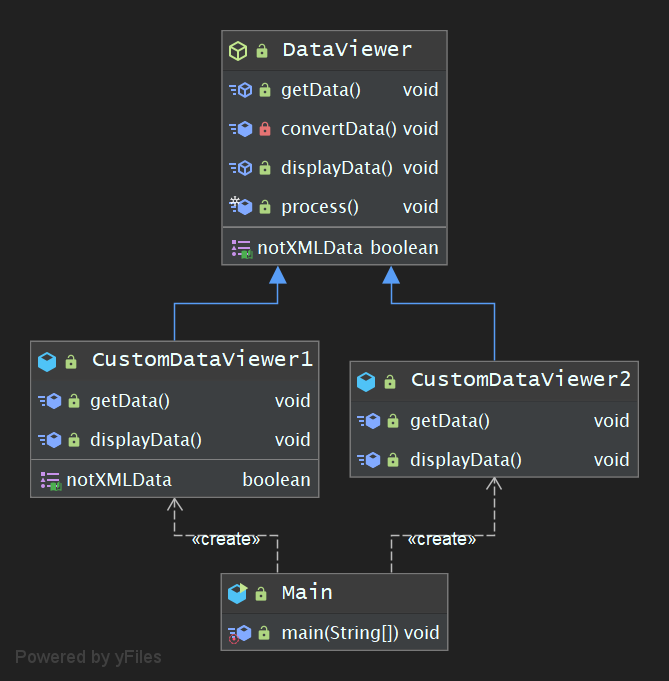
Task: Click the notXMLData property icon in DataViewer
Action: (x=241, y=248)
